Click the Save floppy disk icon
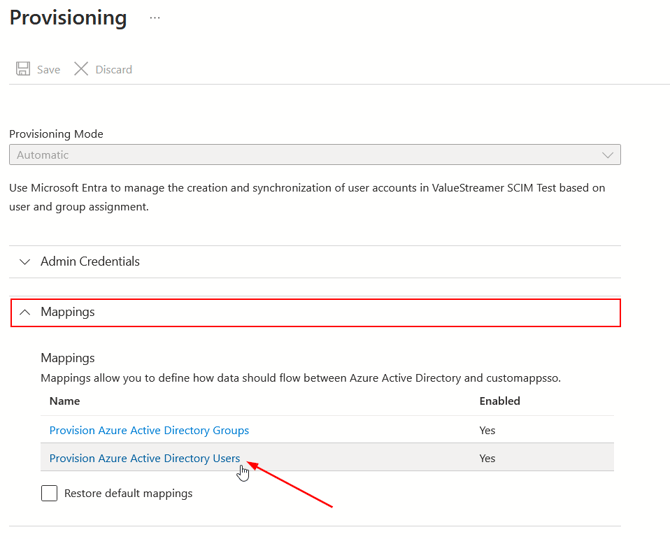The image size is (670, 539). coord(23,69)
